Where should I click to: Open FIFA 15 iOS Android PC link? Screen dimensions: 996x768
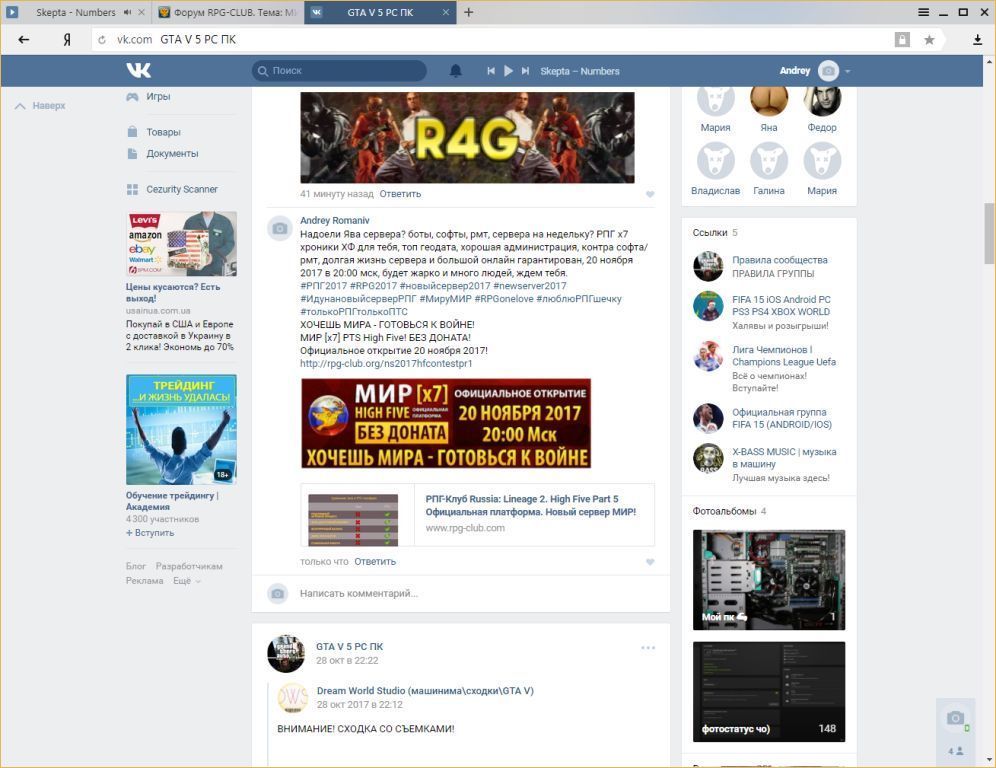coord(781,306)
